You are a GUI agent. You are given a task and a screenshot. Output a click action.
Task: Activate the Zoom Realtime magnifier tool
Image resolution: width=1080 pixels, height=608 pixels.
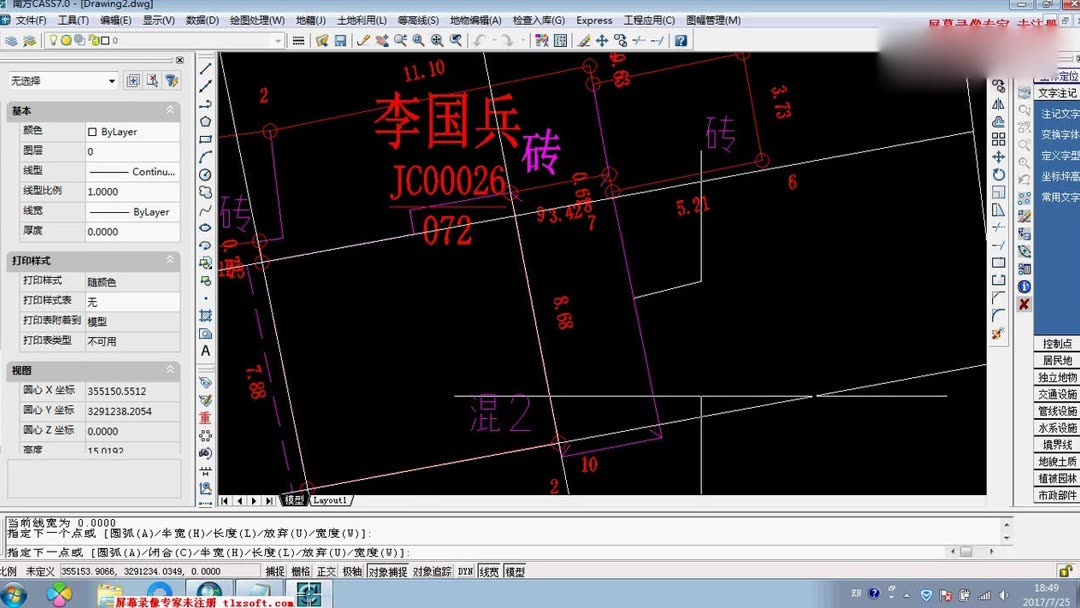(400, 41)
